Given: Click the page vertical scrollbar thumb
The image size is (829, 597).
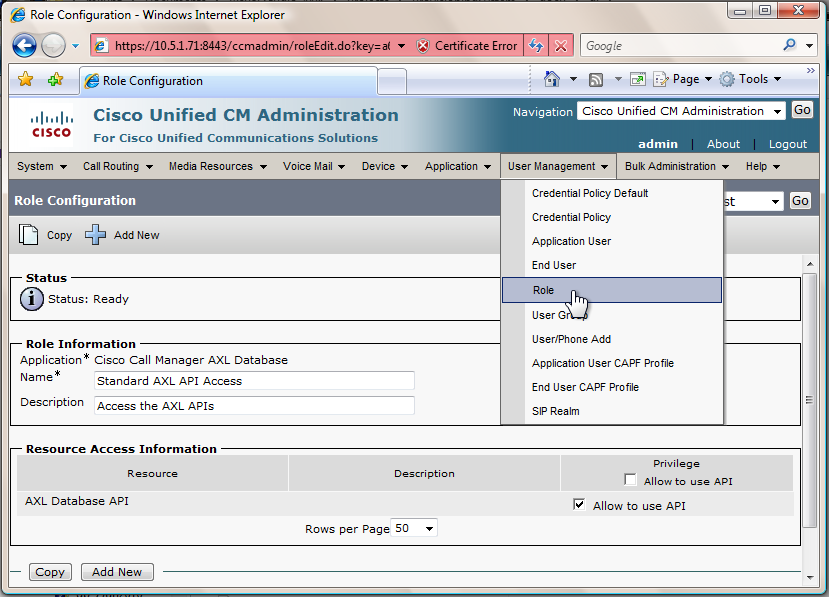Looking at the screenshot, I should coord(809,400).
